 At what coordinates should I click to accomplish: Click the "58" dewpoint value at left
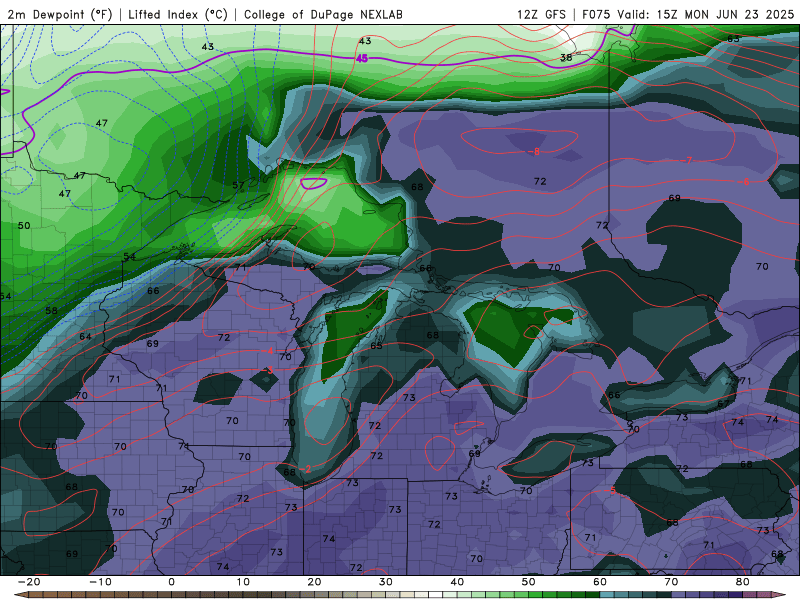pyautogui.click(x=52, y=311)
